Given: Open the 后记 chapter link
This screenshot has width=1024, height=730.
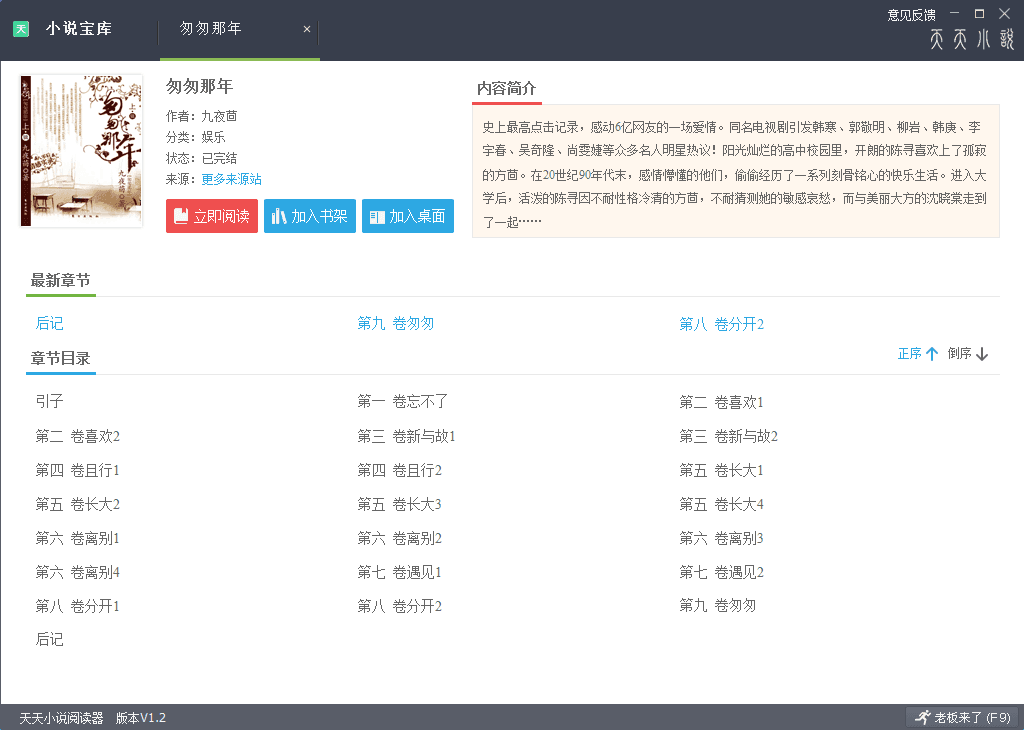Looking at the screenshot, I should coord(48,323).
